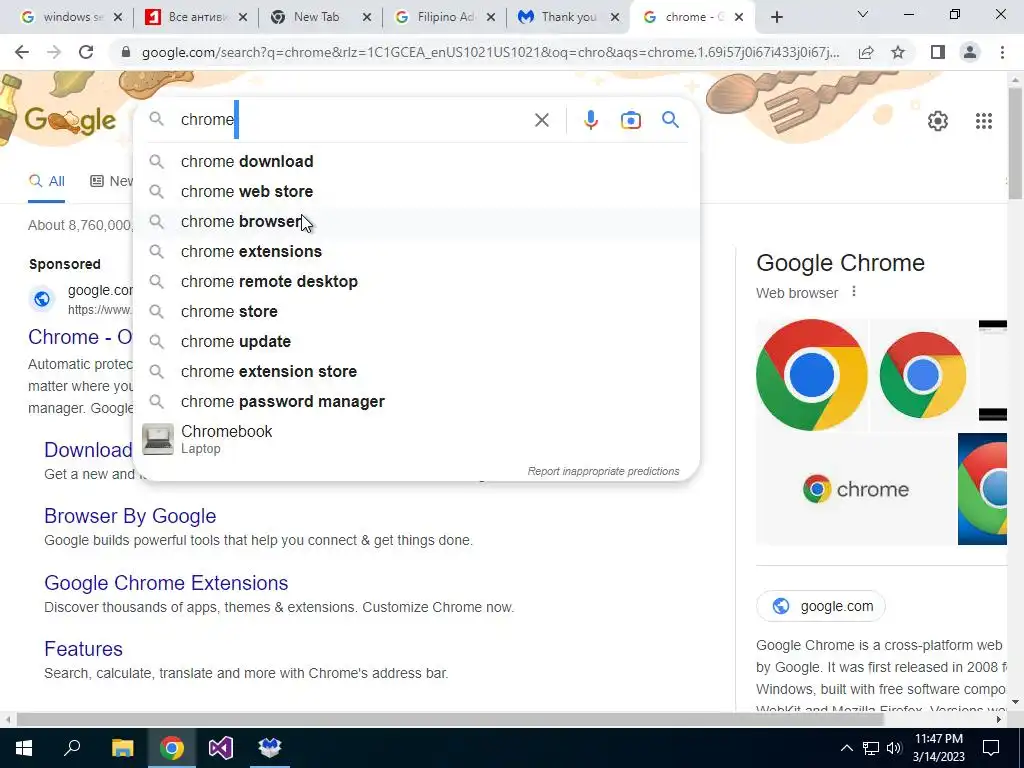Click the Google doodle logo
1024x768 pixels.
point(70,120)
